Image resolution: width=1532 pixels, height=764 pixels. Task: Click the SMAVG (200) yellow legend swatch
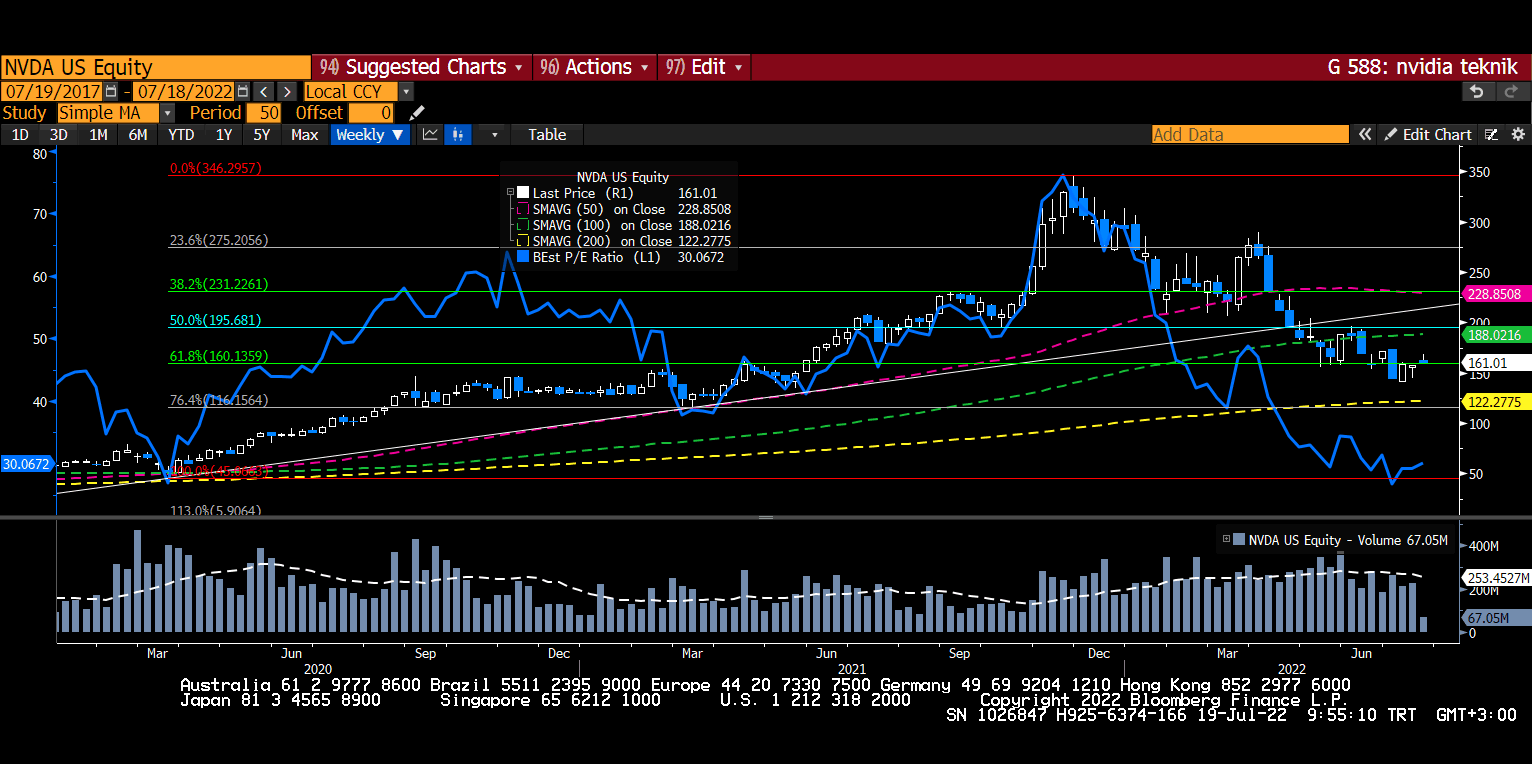522,241
